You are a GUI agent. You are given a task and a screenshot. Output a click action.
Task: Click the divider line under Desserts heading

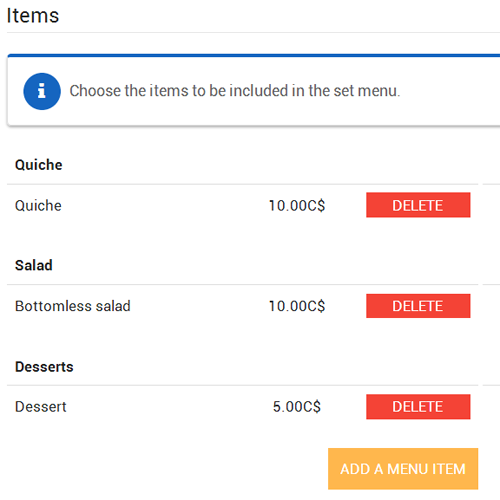click(x=242, y=385)
